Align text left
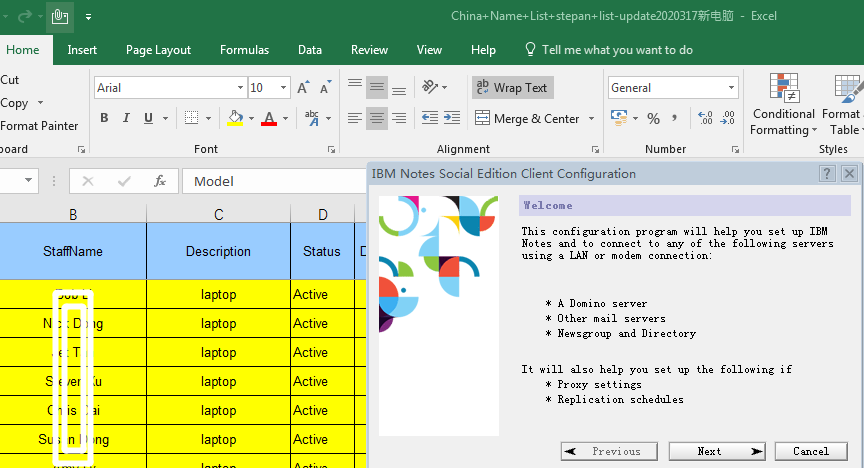The width and height of the screenshot is (864, 468). (x=355, y=118)
